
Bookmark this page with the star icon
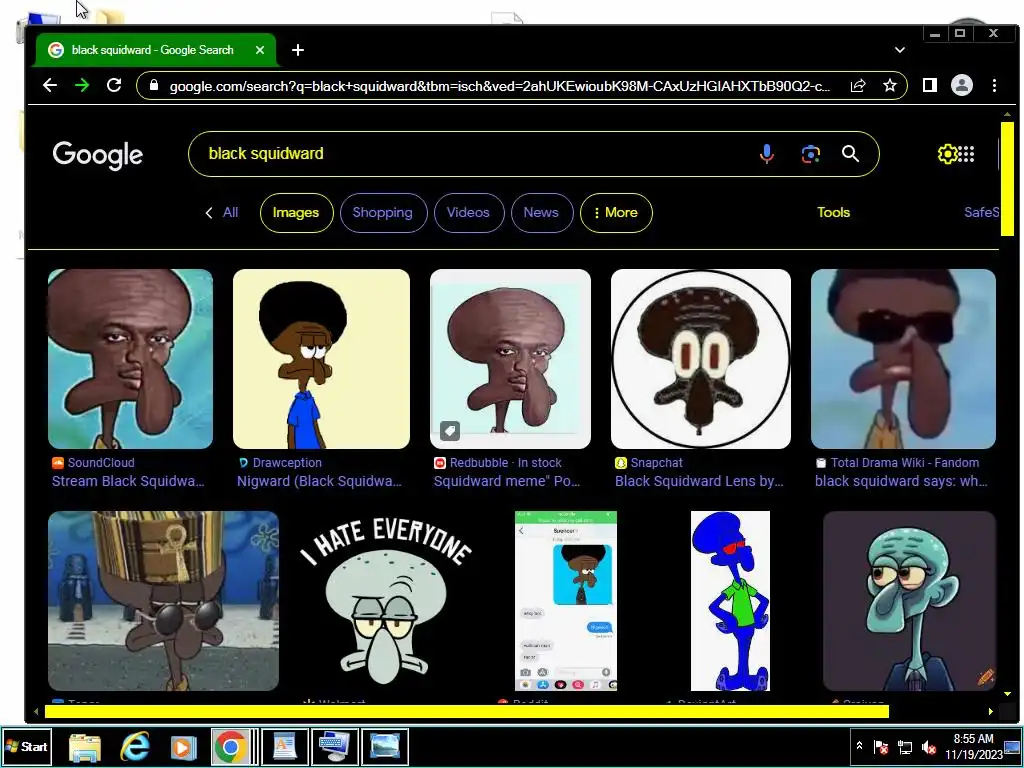pos(889,86)
